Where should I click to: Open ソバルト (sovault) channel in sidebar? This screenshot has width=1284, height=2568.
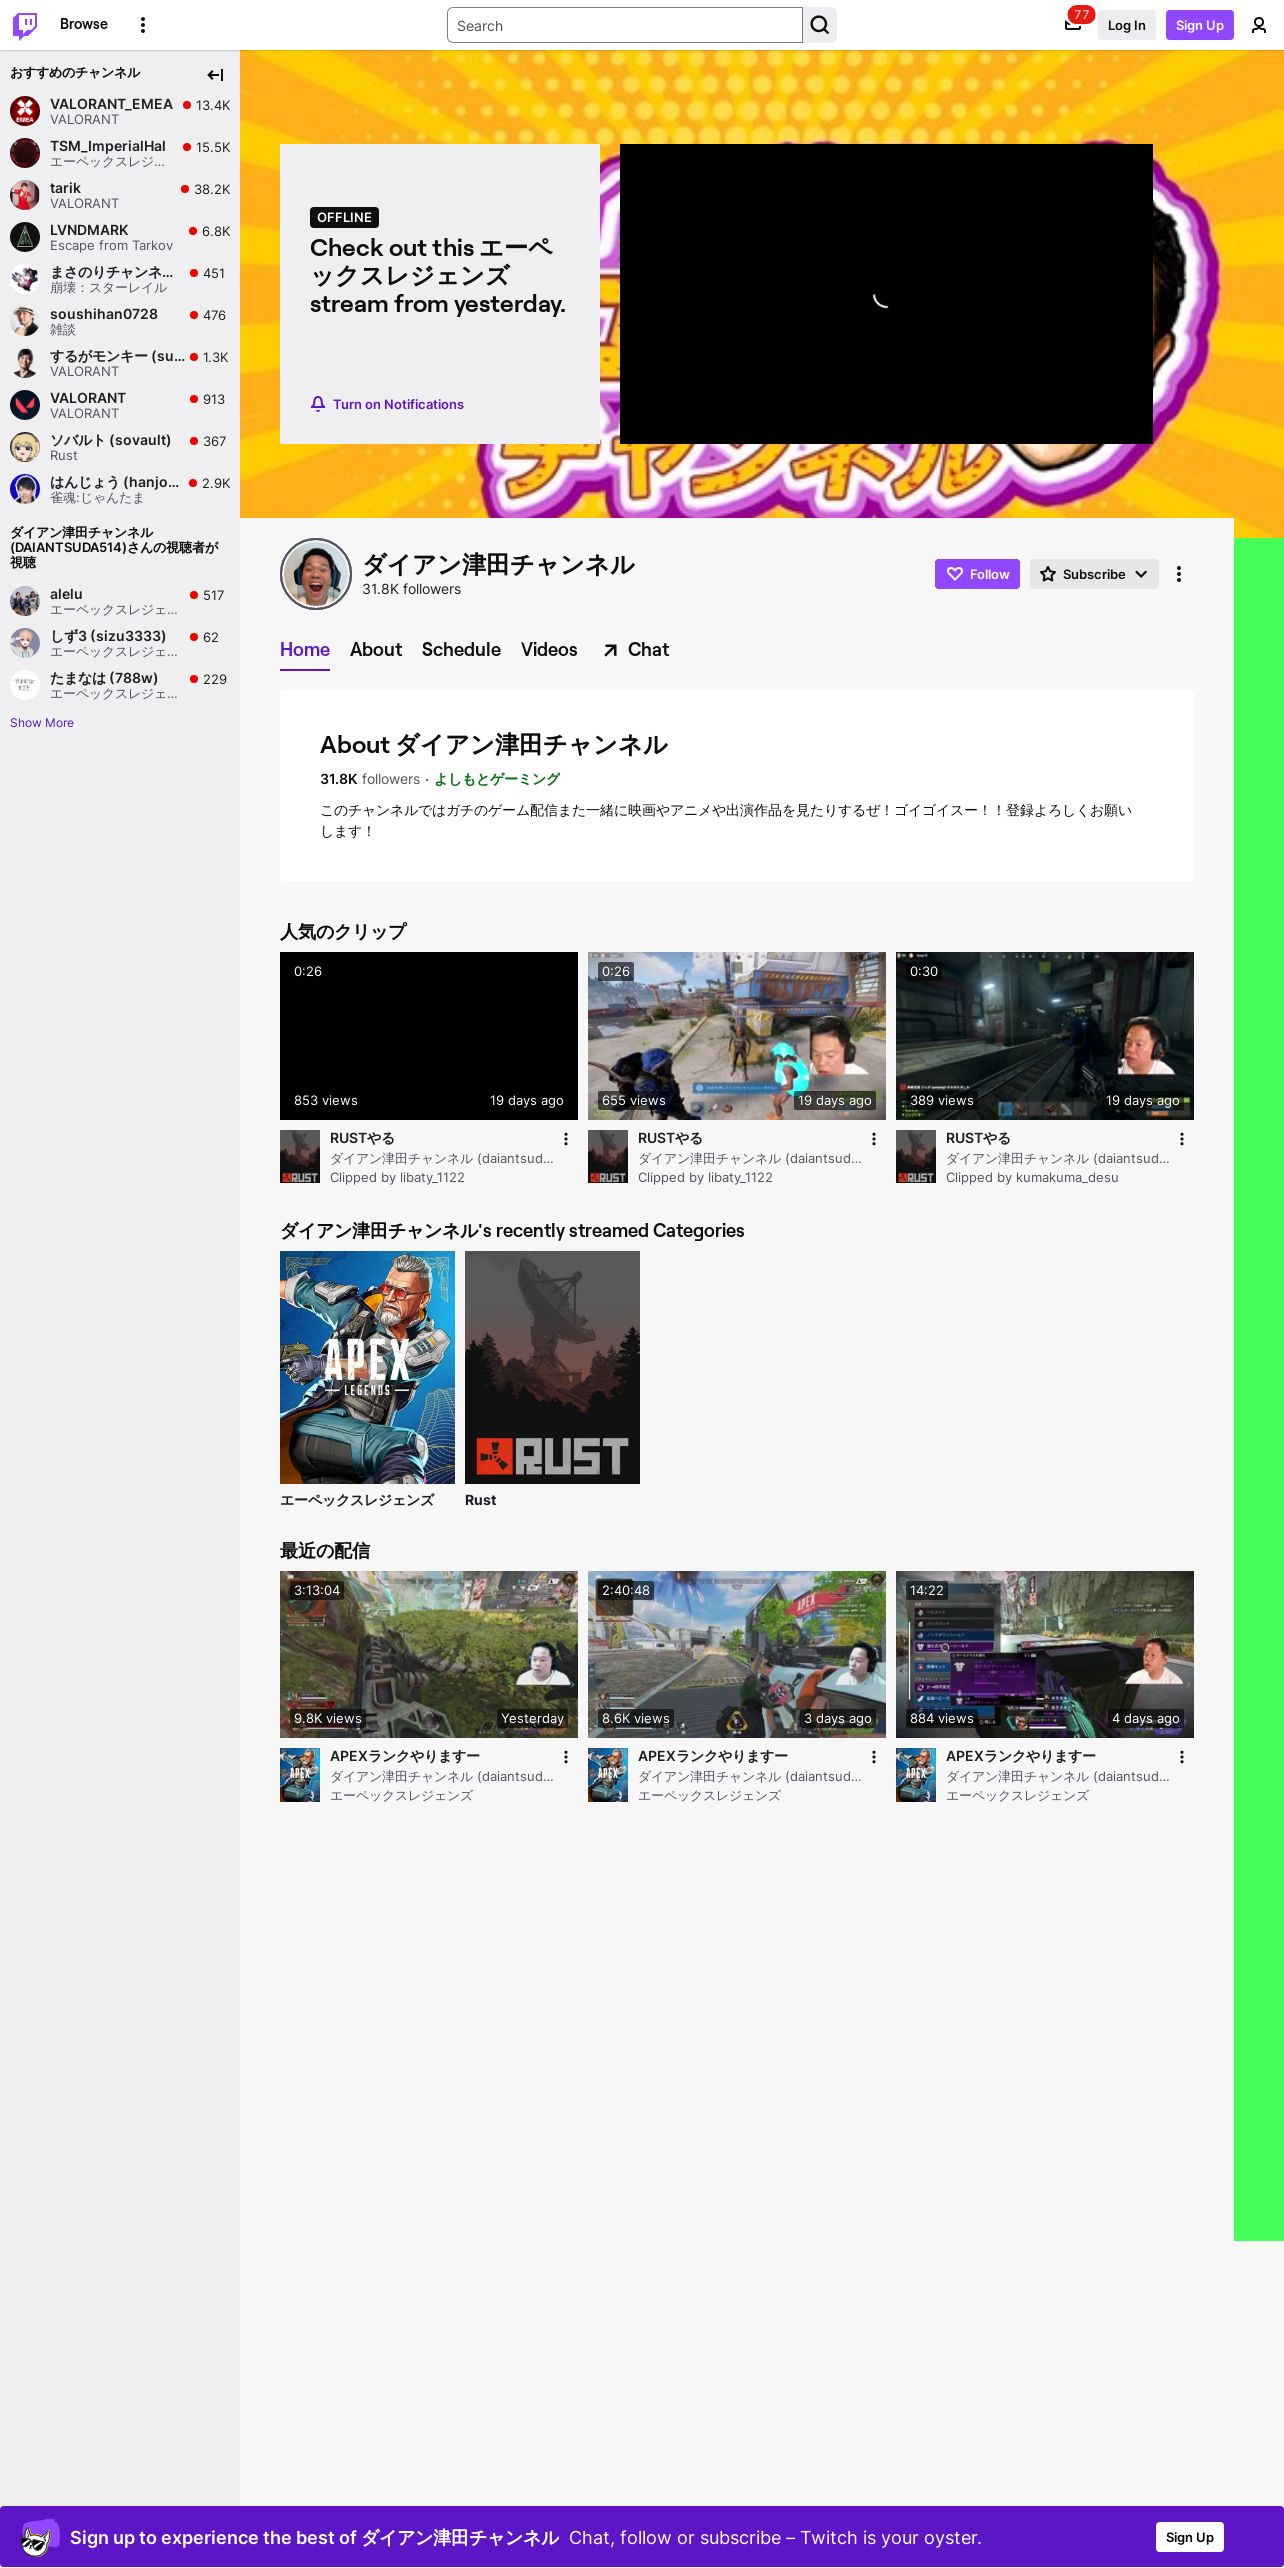120,447
